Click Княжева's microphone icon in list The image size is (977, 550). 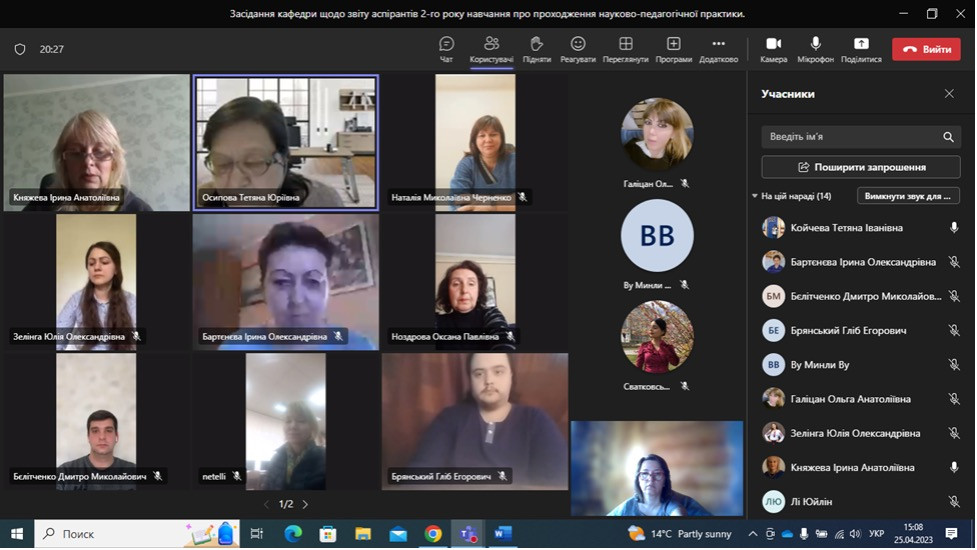click(953, 468)
